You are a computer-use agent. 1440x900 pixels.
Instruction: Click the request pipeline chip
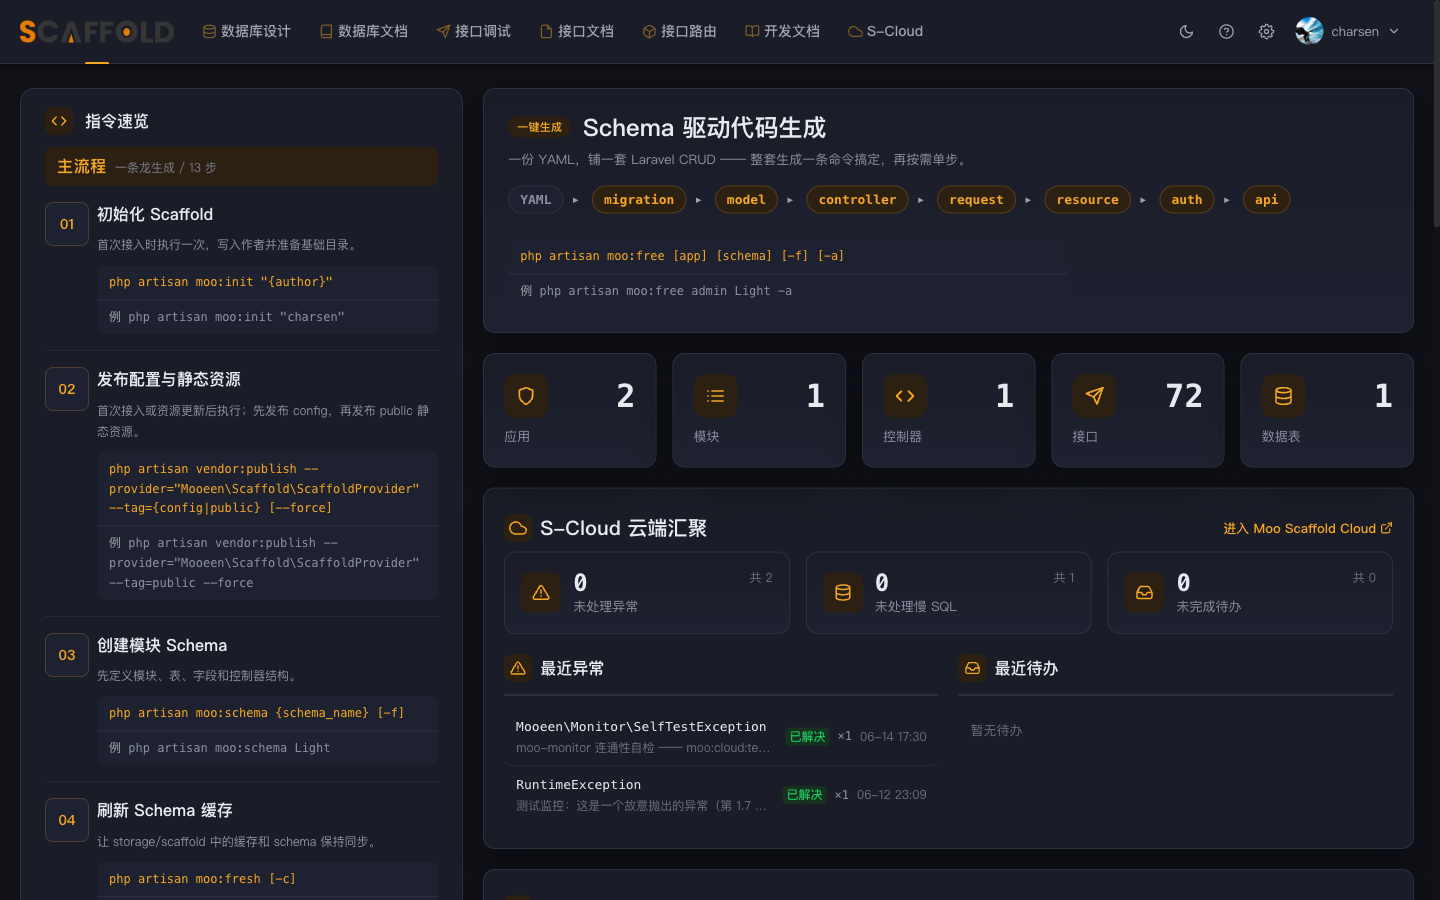[976, 200]
